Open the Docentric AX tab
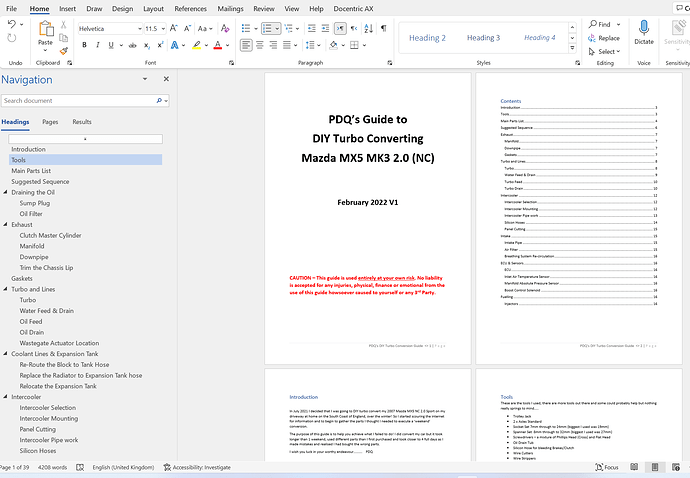The image size is (690, 478). click(353, 8)
